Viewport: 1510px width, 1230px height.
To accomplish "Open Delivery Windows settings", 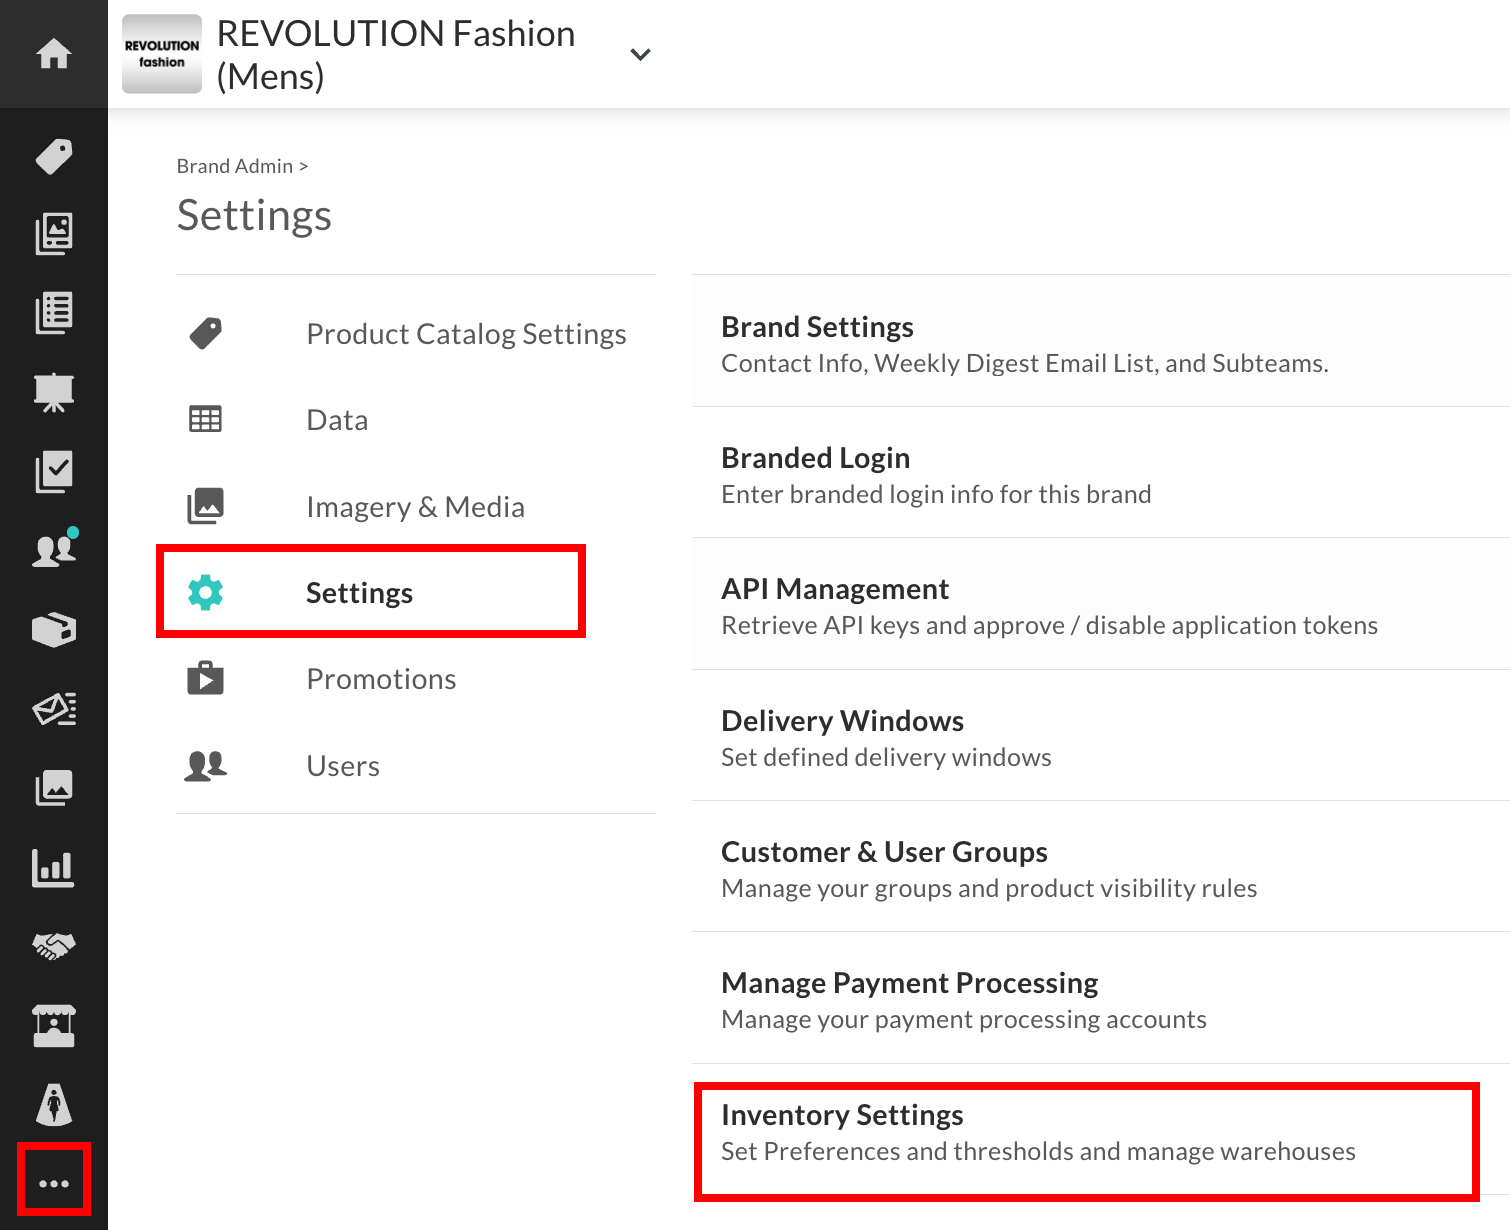I will (x=842, y=721).
